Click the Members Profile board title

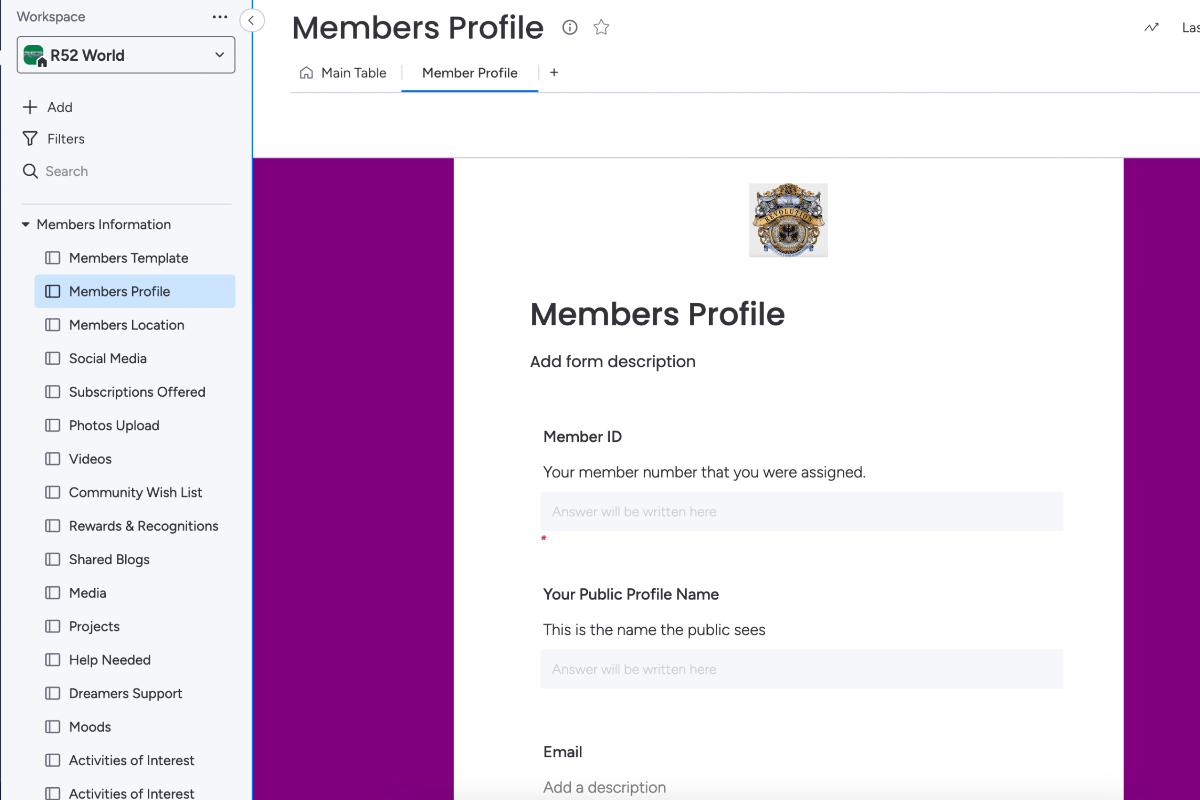coord(417,28)
